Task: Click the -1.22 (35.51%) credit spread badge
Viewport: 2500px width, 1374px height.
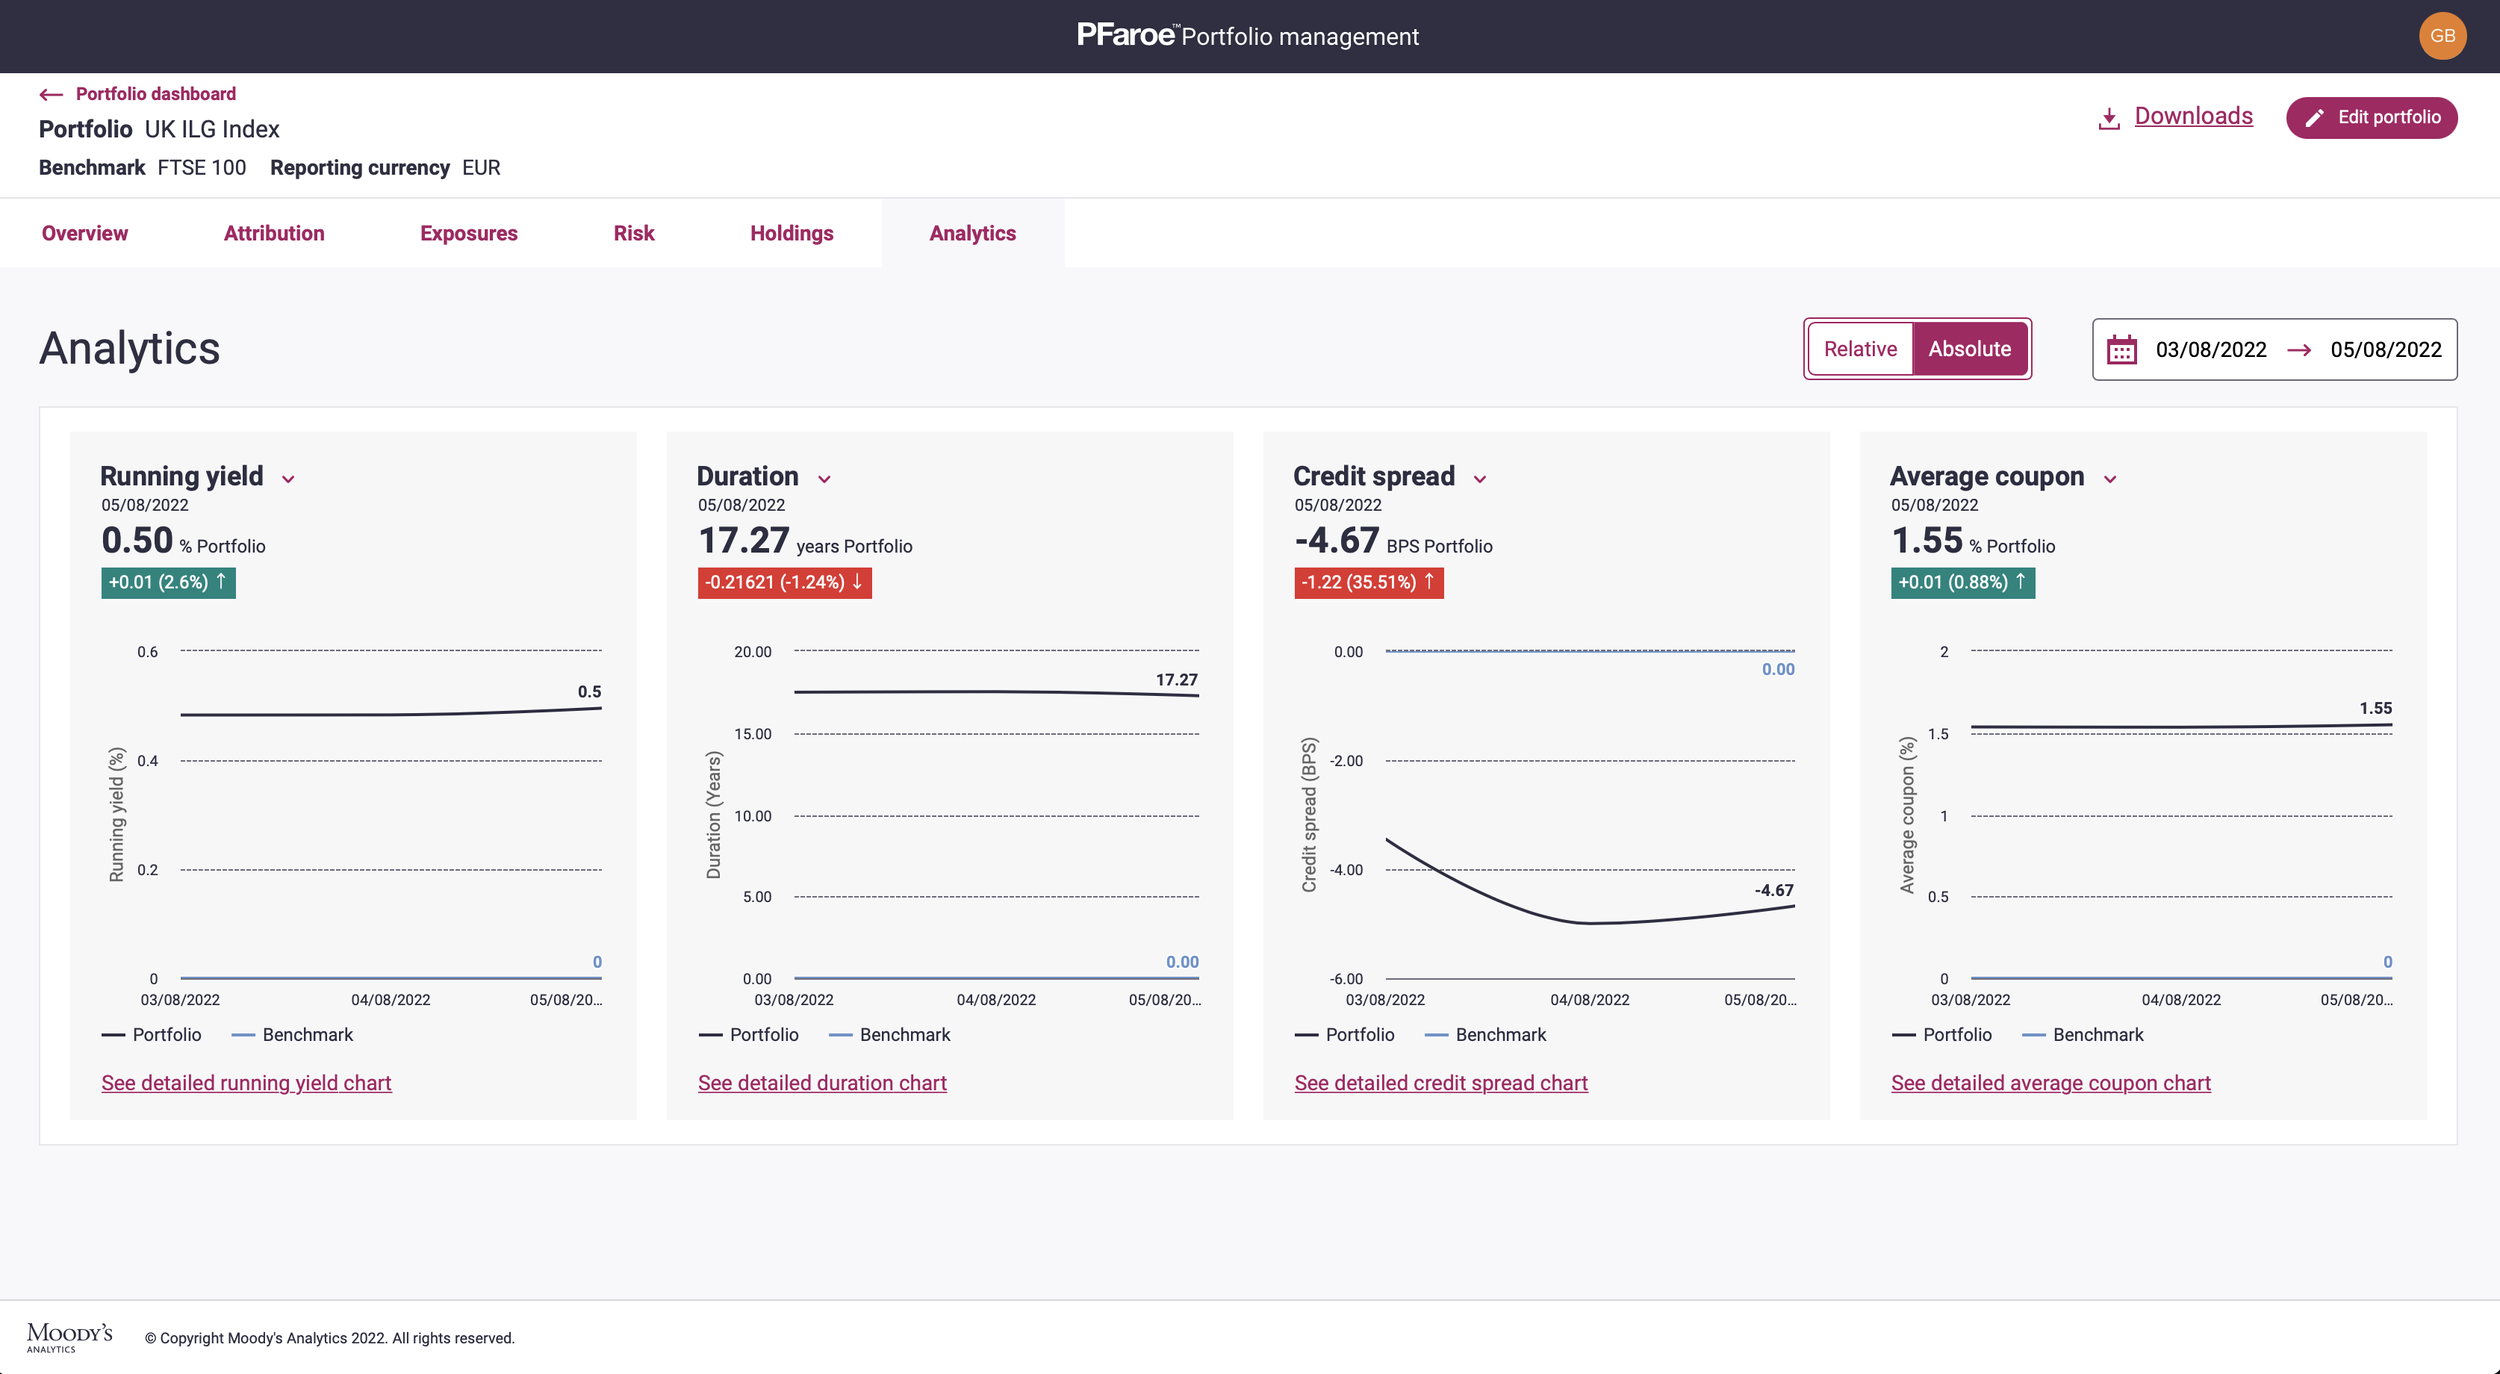Action: [1369, 582]
